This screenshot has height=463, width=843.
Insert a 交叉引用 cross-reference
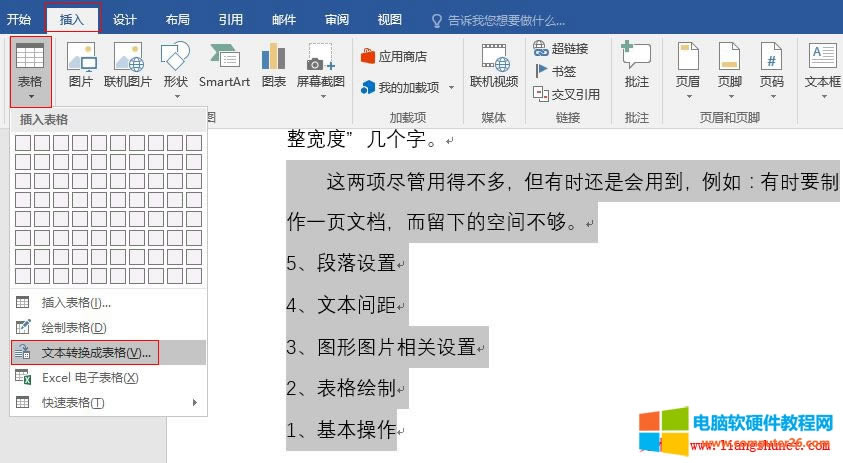click(566, 94)
